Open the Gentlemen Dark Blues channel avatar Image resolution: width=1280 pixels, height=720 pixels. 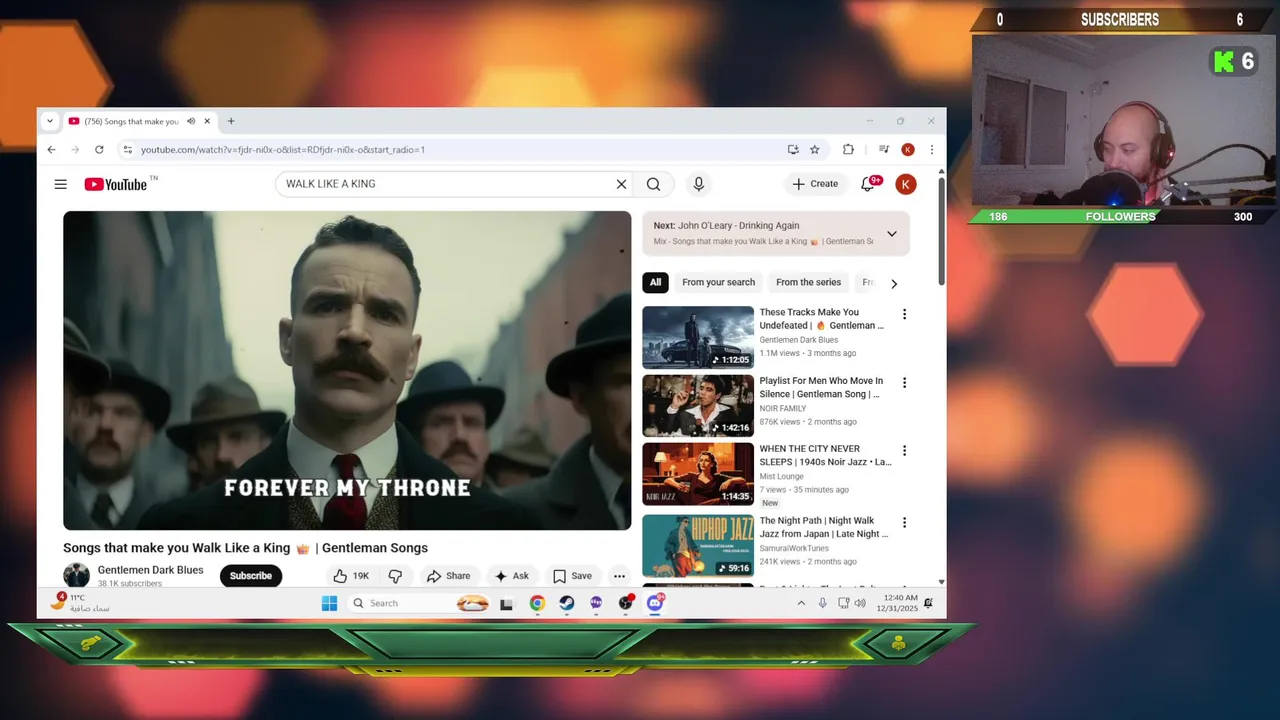coord(76,575)
